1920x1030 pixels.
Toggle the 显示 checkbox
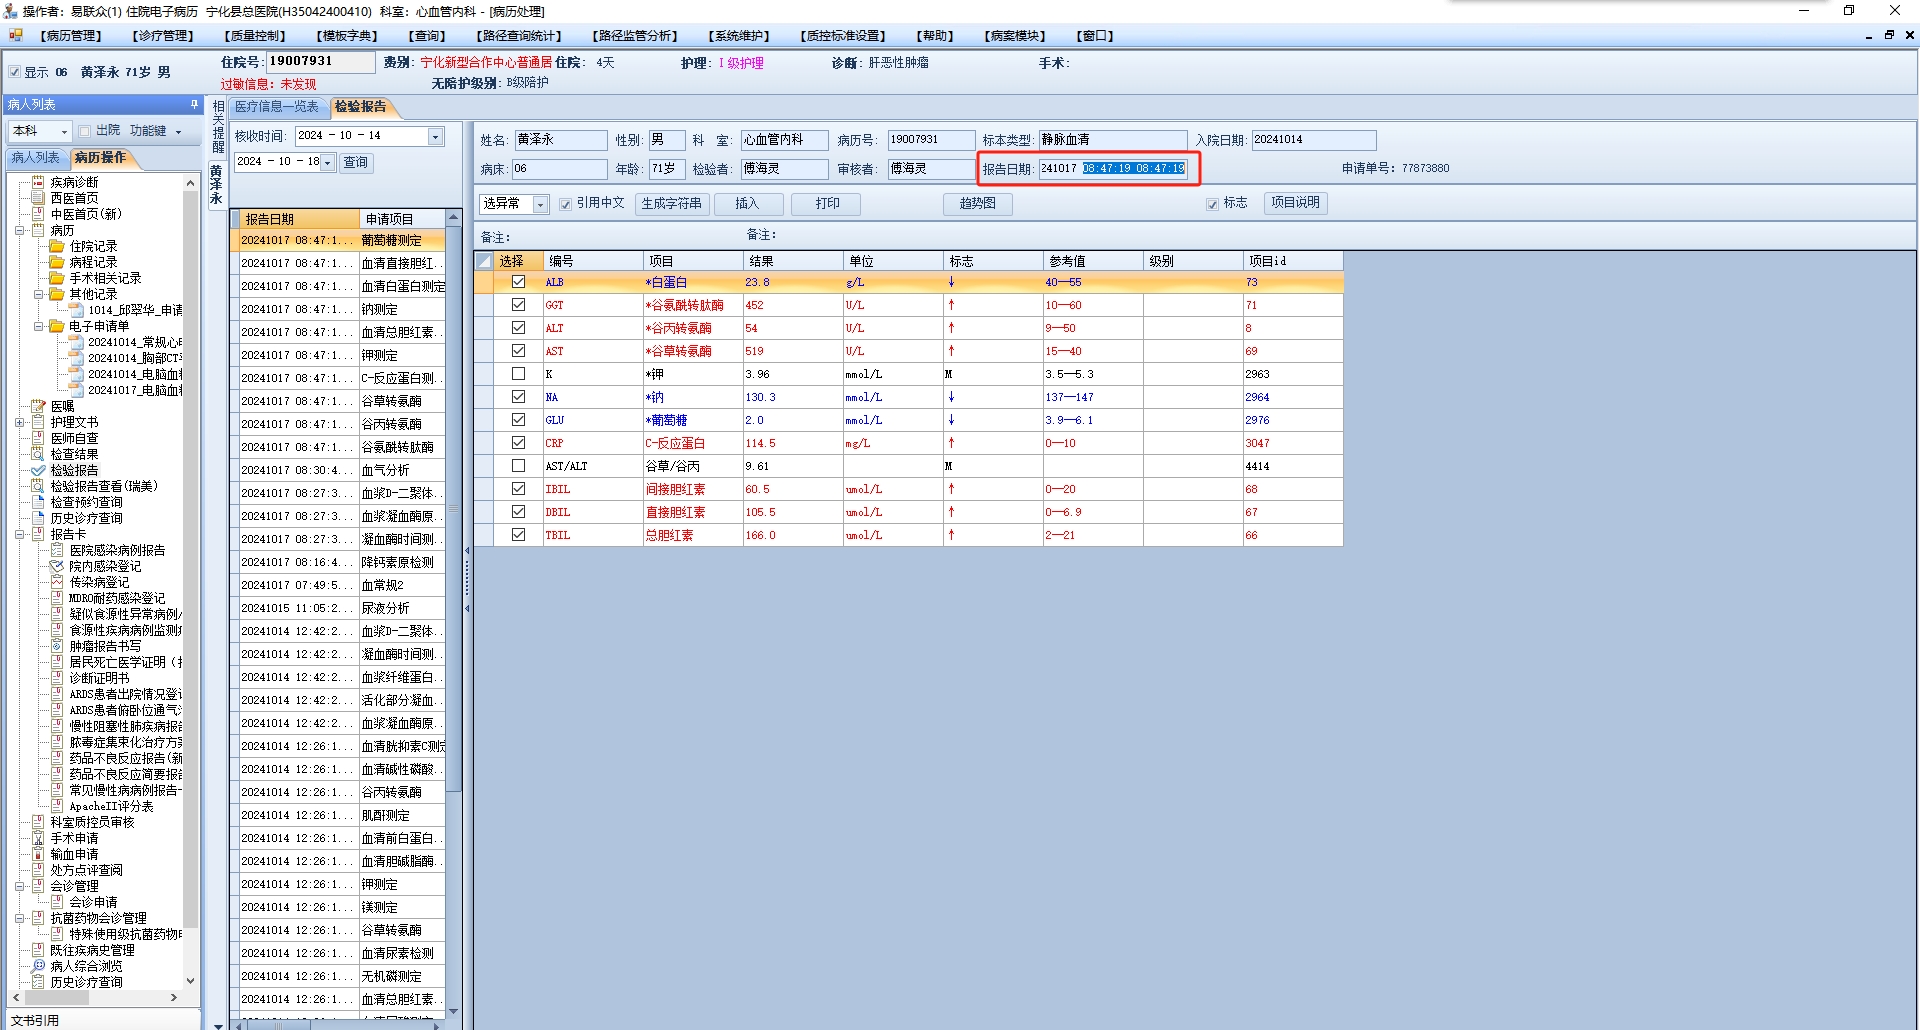14,72
